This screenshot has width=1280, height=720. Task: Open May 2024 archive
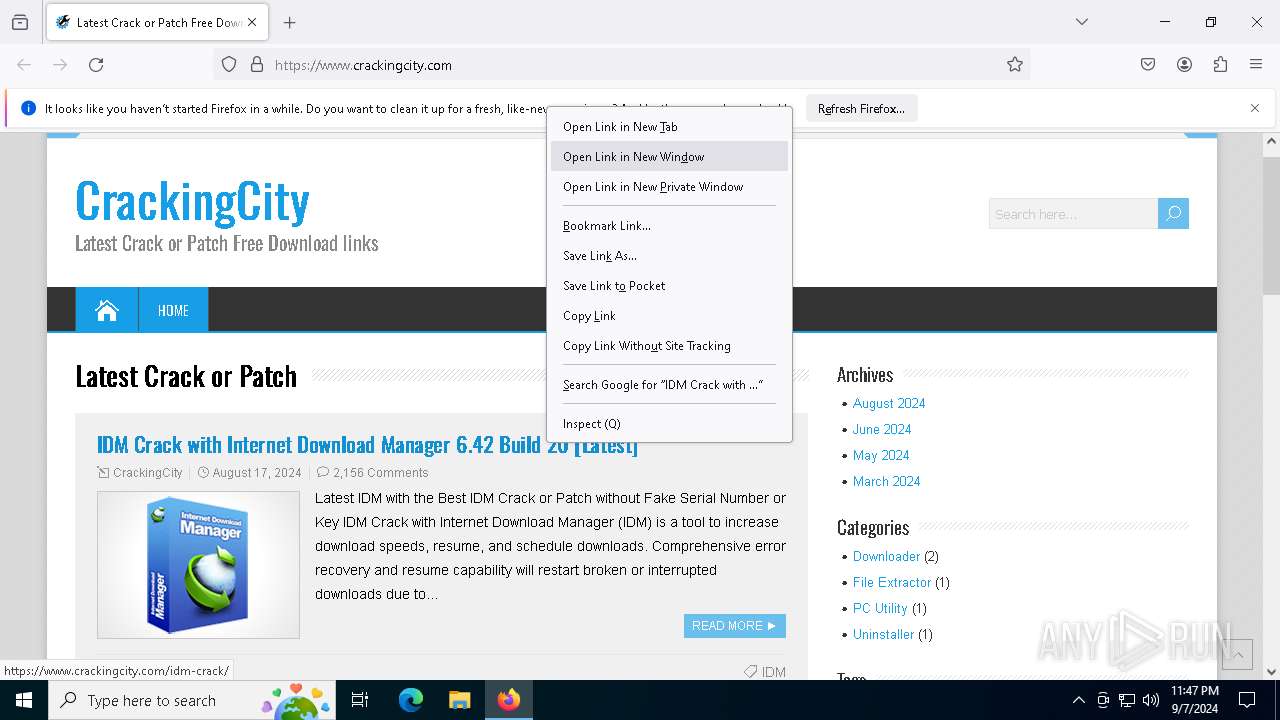(881, 456)
